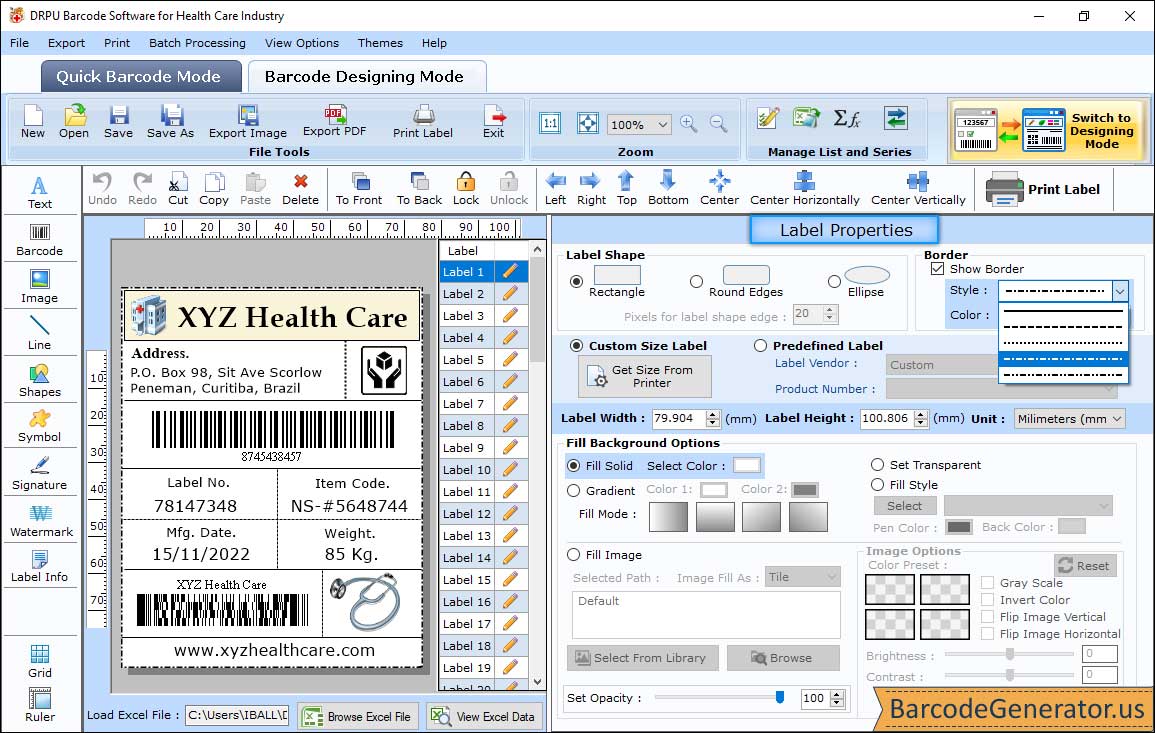1155x733 pixels.
Task: Toggle the Ruler display
Action: pos(40,705)
